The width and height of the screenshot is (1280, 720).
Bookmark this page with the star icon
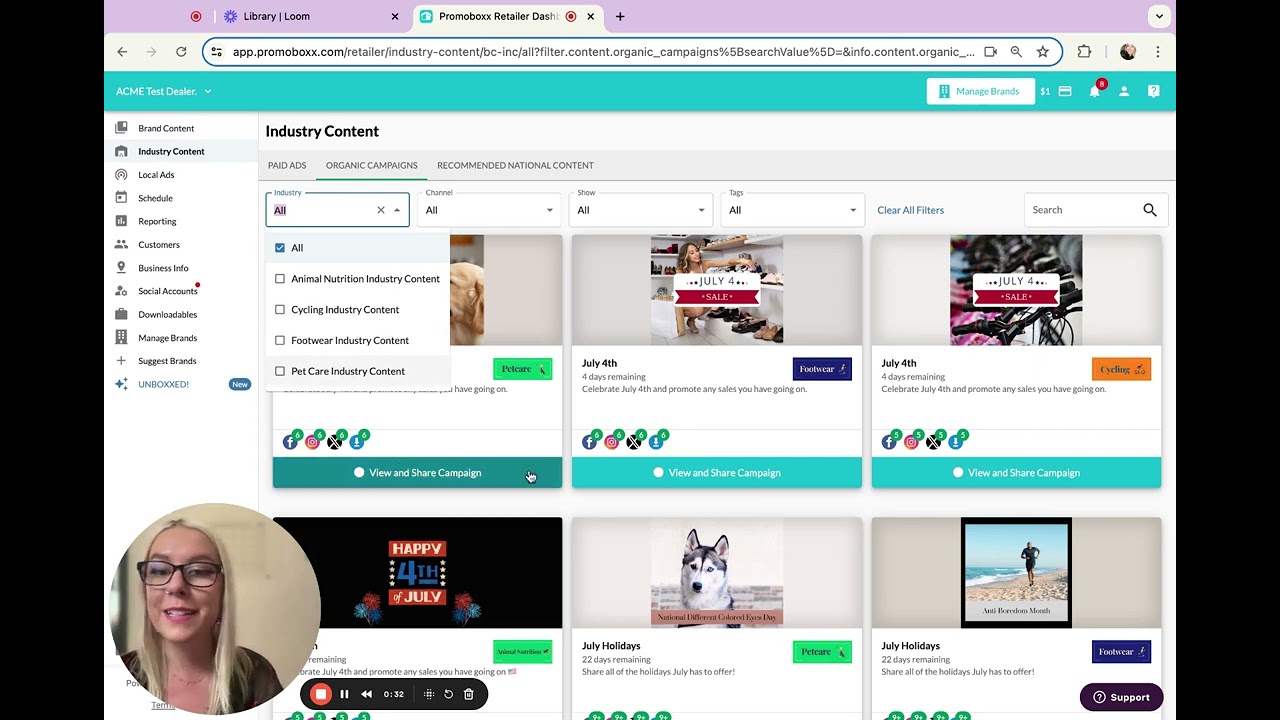pyautogui.click(x=1043, y=52)
